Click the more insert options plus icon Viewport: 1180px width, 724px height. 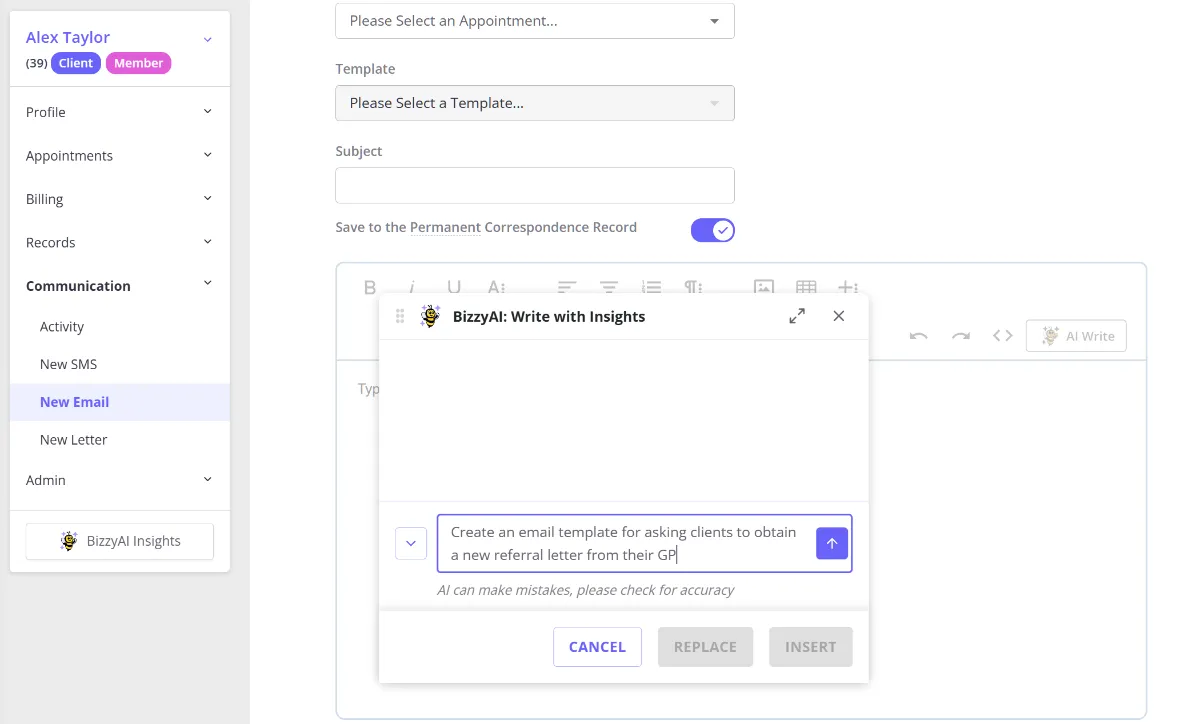coord(848,287)
